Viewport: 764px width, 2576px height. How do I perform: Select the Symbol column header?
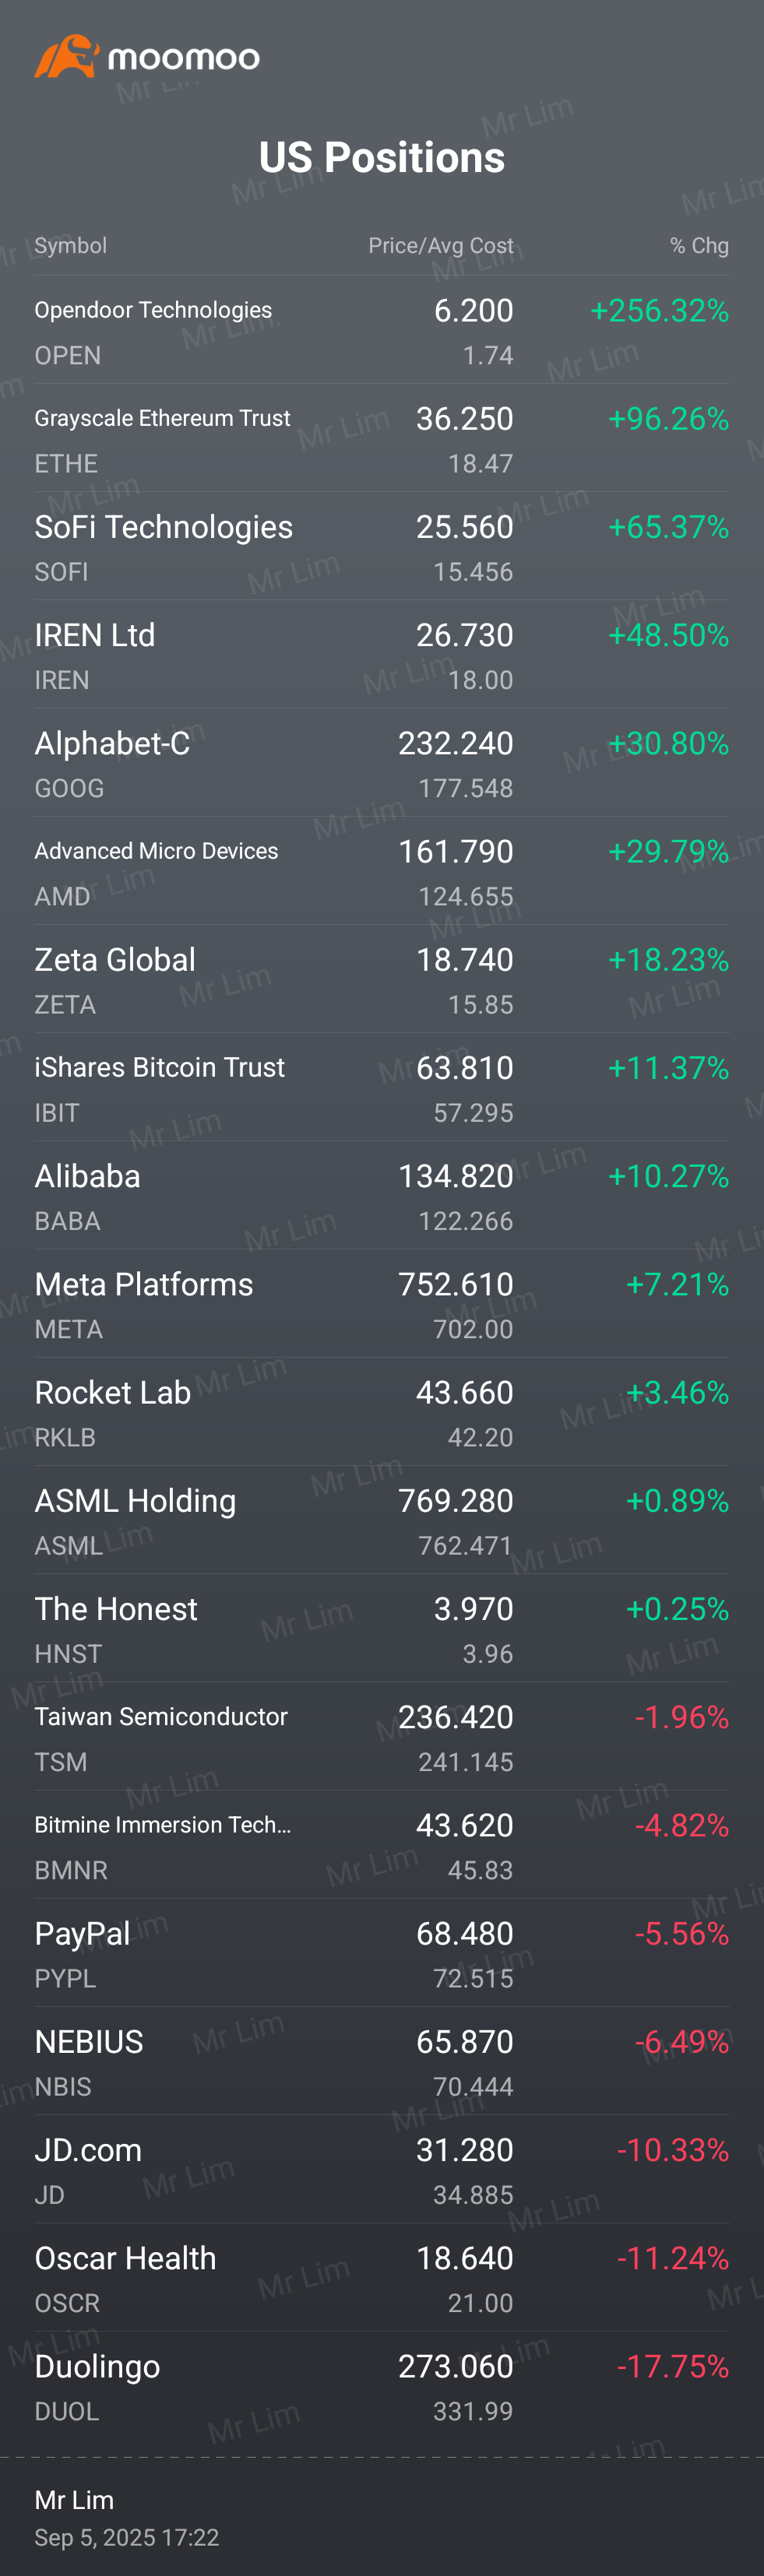tap(70, 246)
